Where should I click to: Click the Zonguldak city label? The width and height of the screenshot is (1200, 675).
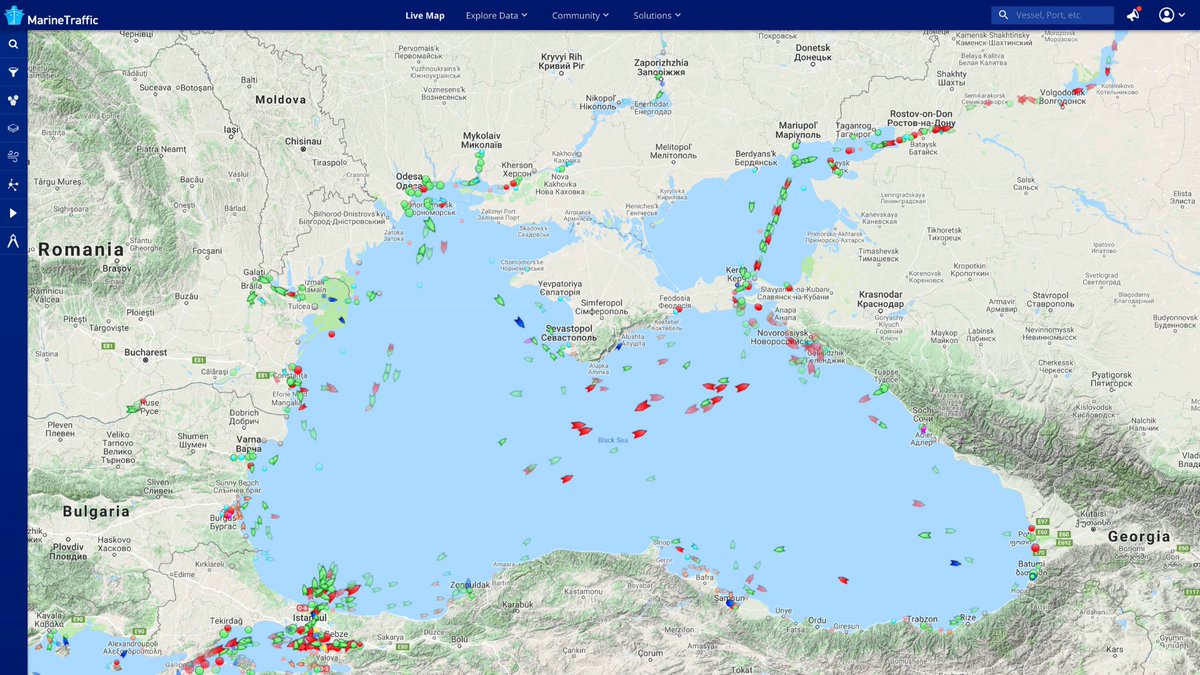(471, 583)
